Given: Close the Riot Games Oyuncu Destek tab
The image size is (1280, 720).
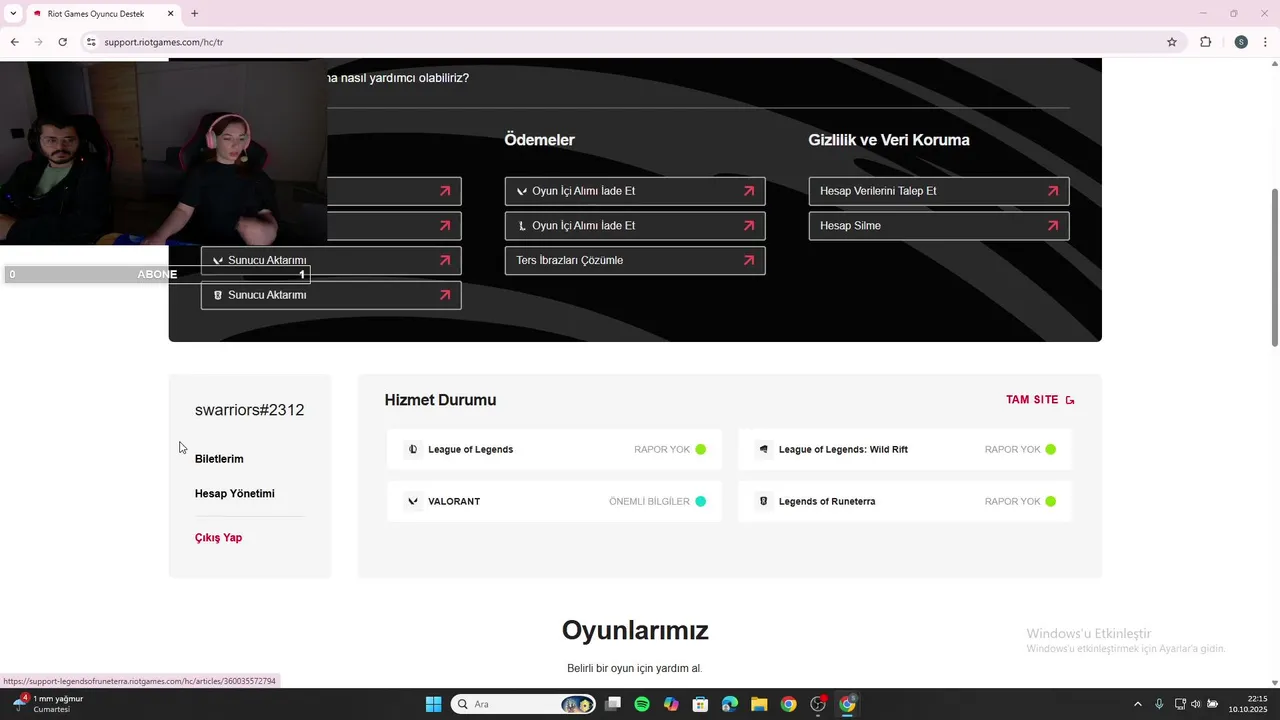Looking at the screenshot, I should click(x=171, y=14).
